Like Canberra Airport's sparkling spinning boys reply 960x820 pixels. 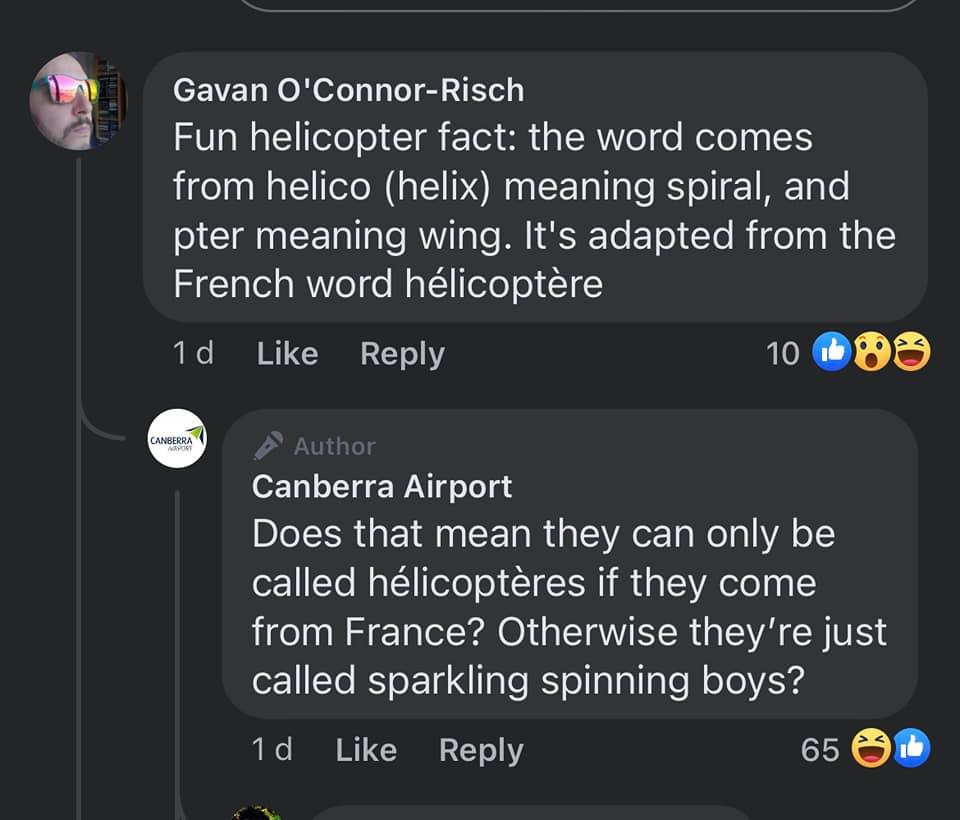pyautogui.click(x=366, y=750)
